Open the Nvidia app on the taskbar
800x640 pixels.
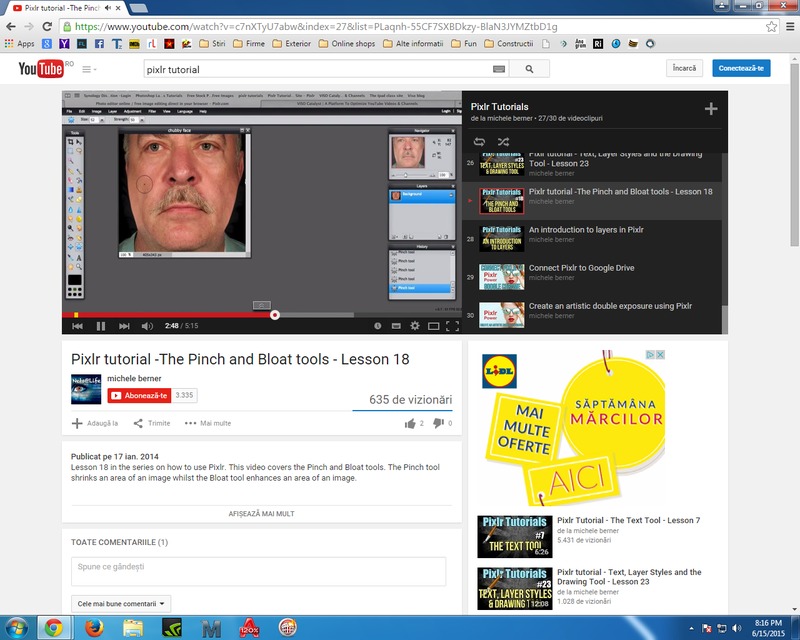click(x=172, y=628)
